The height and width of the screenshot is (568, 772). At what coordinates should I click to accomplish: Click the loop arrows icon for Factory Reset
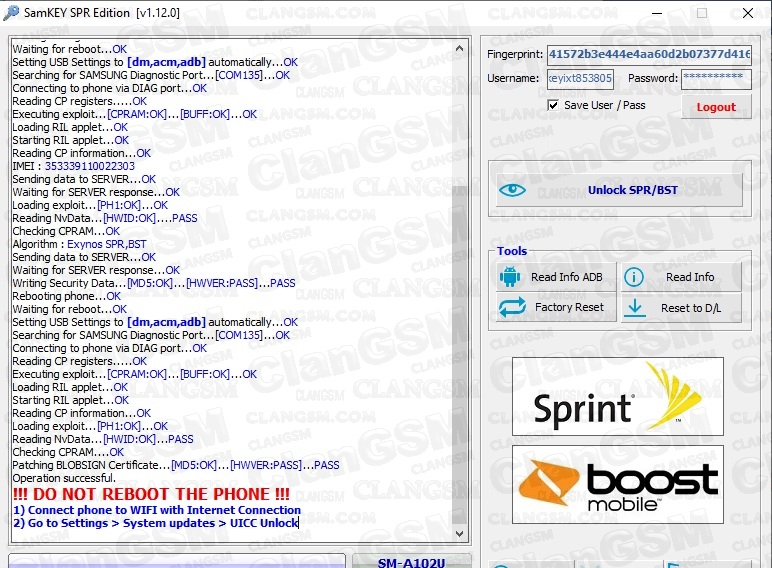512,307
